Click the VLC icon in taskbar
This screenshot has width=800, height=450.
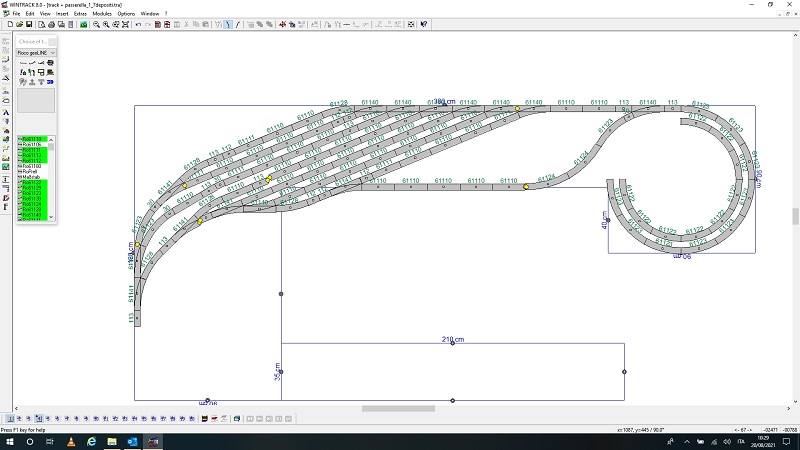[70, 441]
